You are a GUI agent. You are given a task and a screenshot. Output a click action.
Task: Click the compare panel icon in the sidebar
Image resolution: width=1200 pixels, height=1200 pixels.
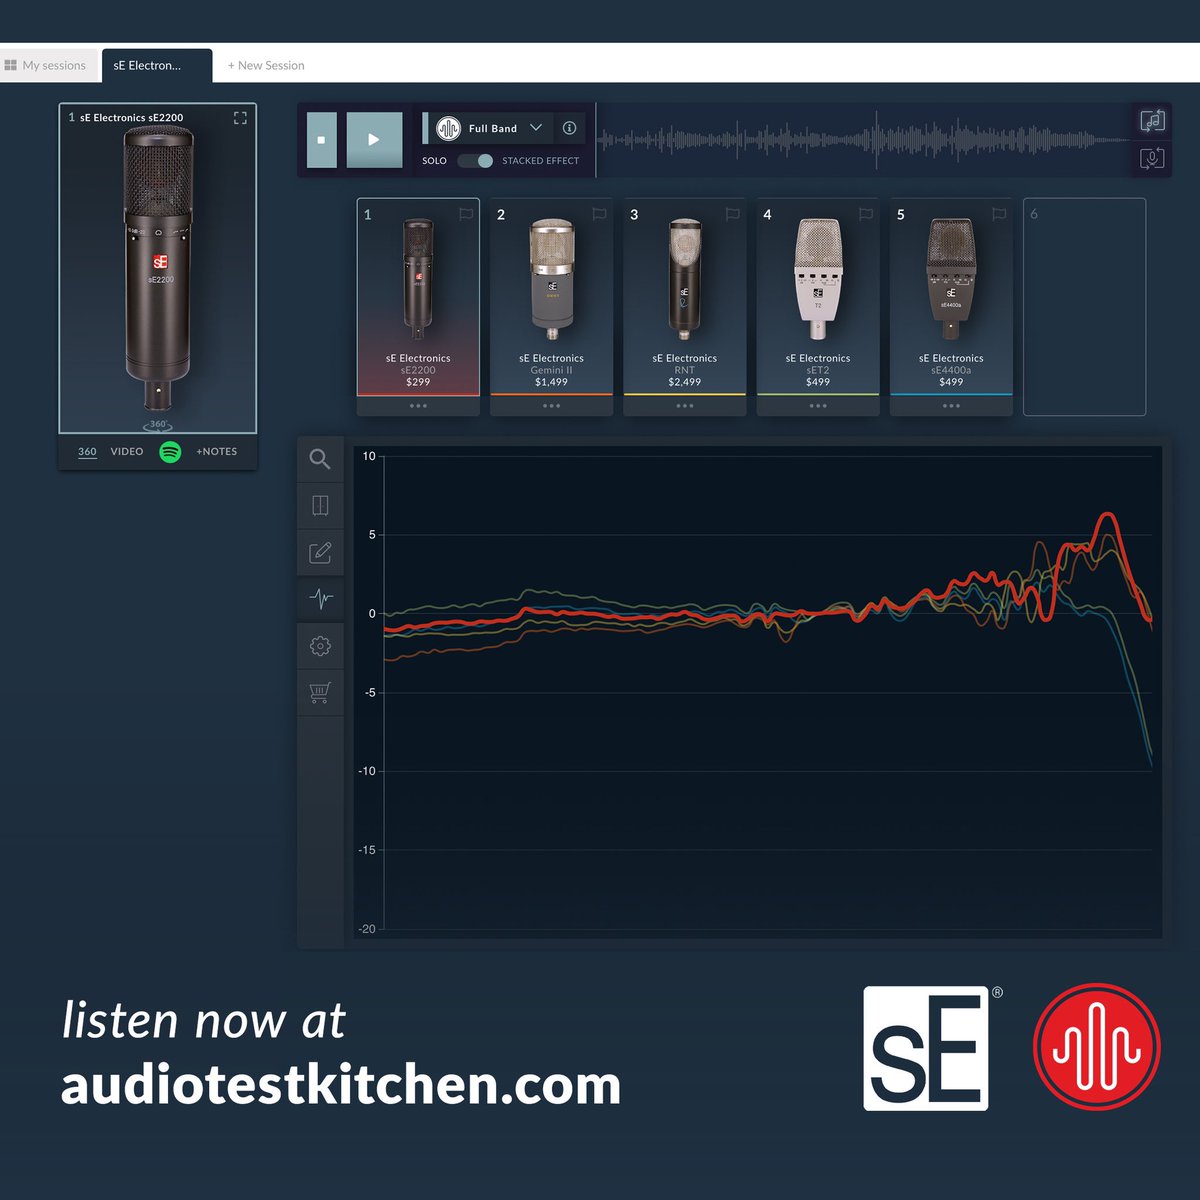click(320, 505)
